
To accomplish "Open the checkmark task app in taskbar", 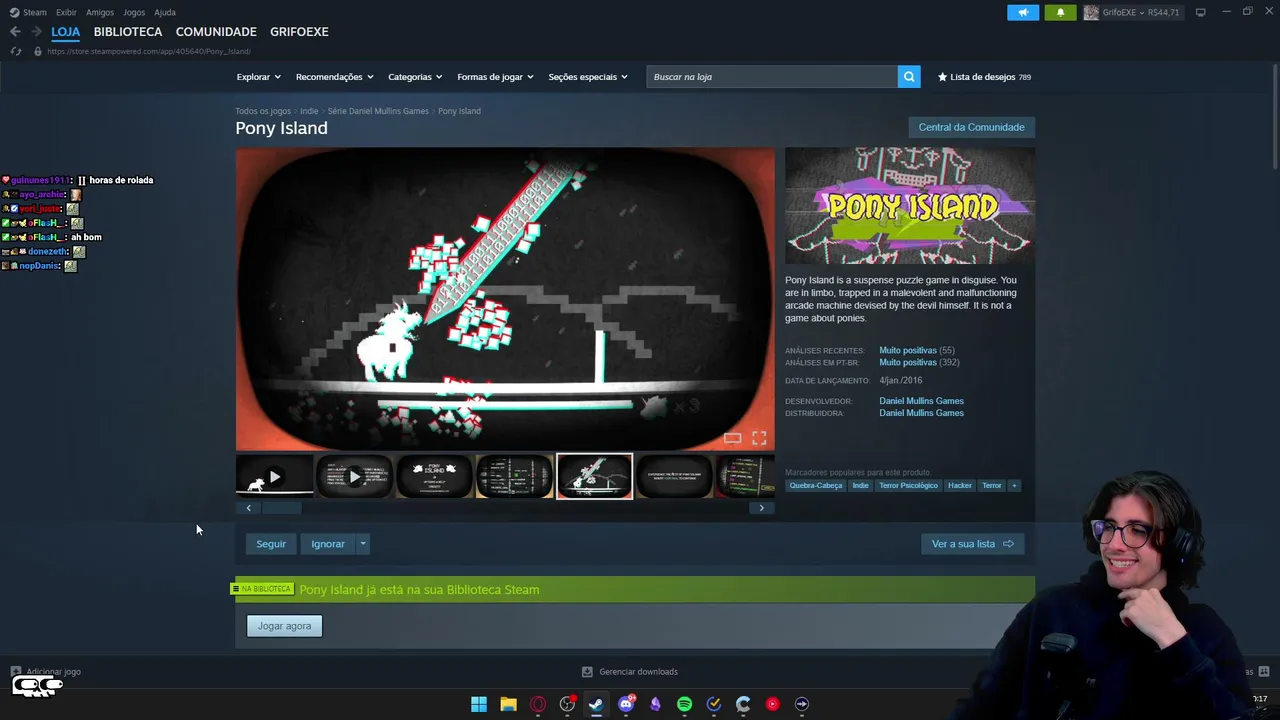I will coord(714,704).
